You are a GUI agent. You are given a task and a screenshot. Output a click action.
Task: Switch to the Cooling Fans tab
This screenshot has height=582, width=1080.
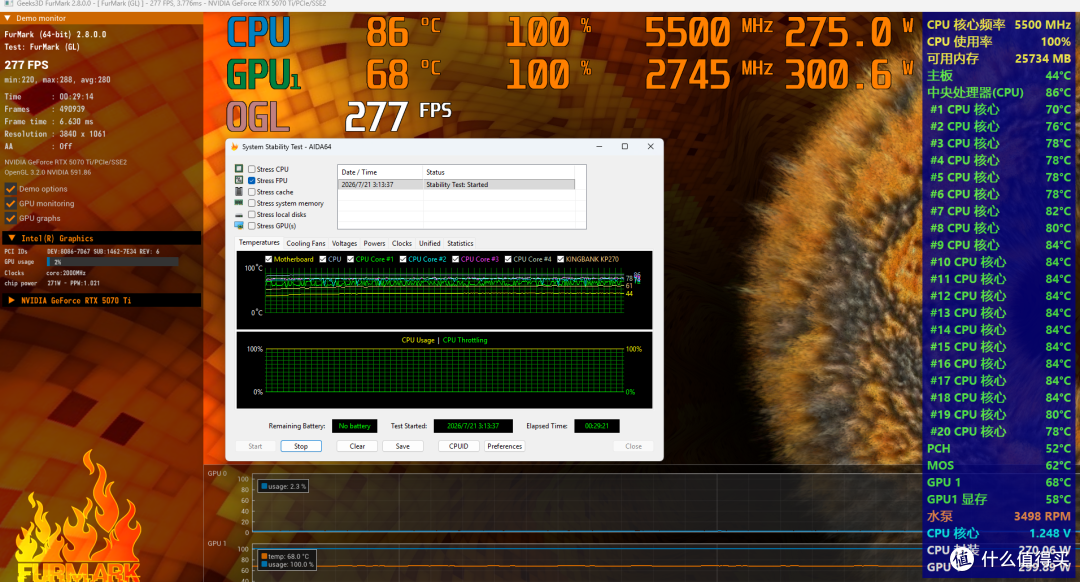306,243
